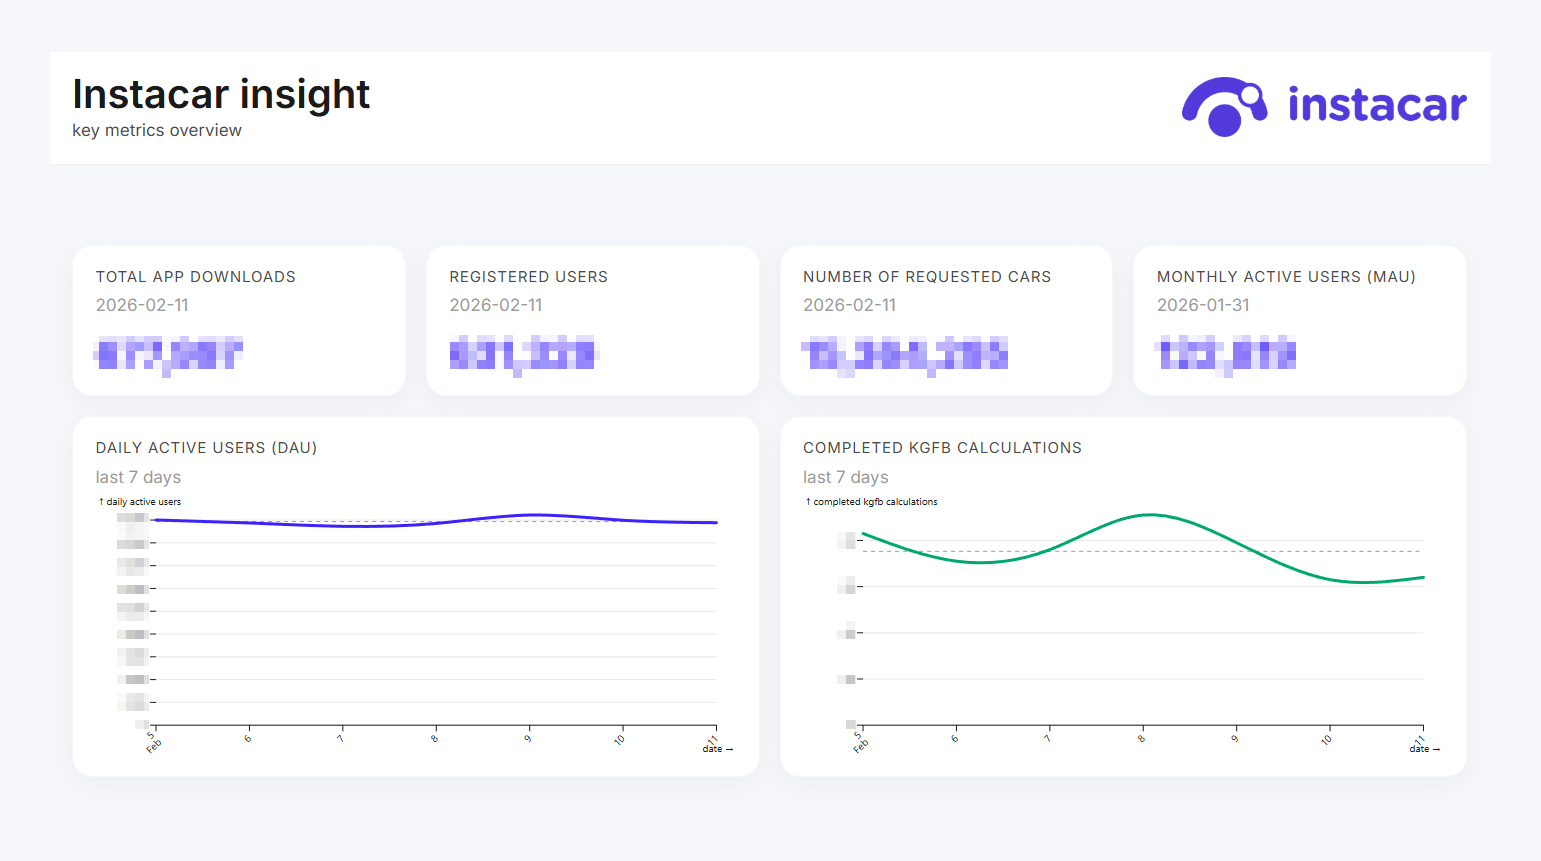Click the 'Instacar insight' heading
Image resolution: width=1541 pixels, height=861 pixels.
tap(221, 93)
